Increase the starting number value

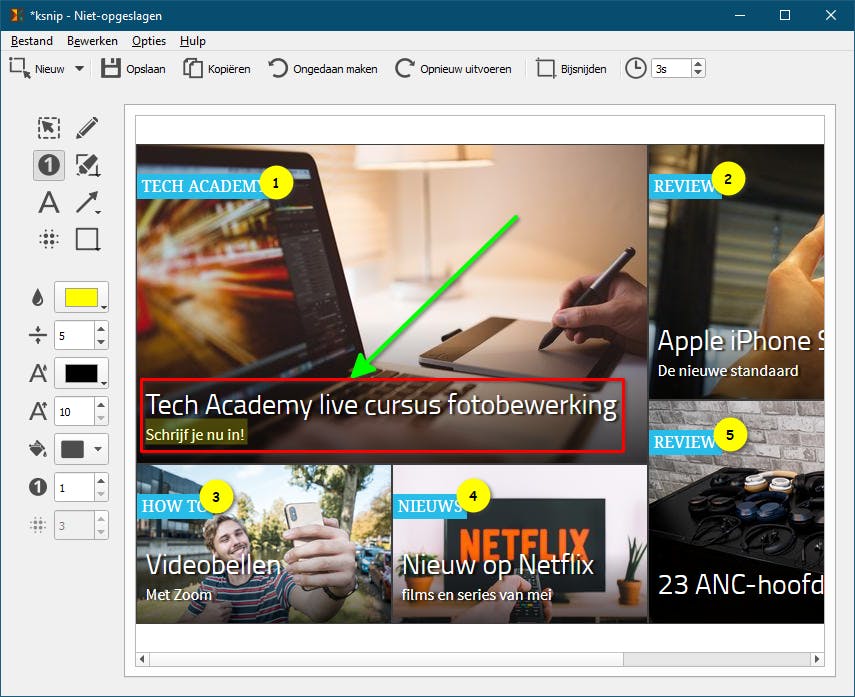click(x=101, y=480)
